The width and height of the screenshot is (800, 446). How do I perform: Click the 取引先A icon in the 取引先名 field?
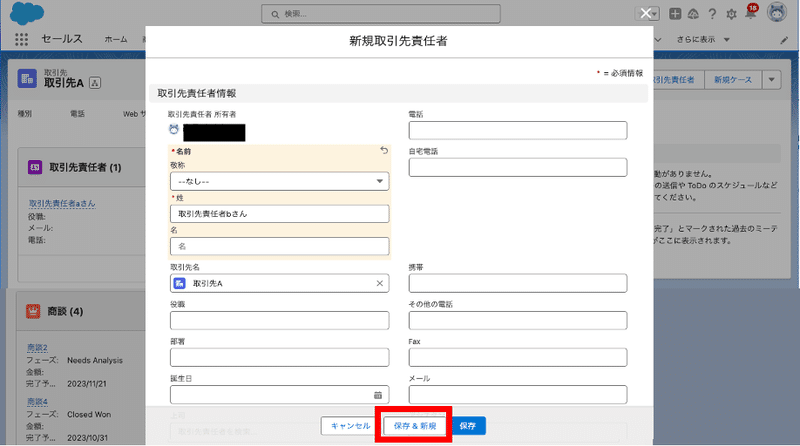point(180,283)
